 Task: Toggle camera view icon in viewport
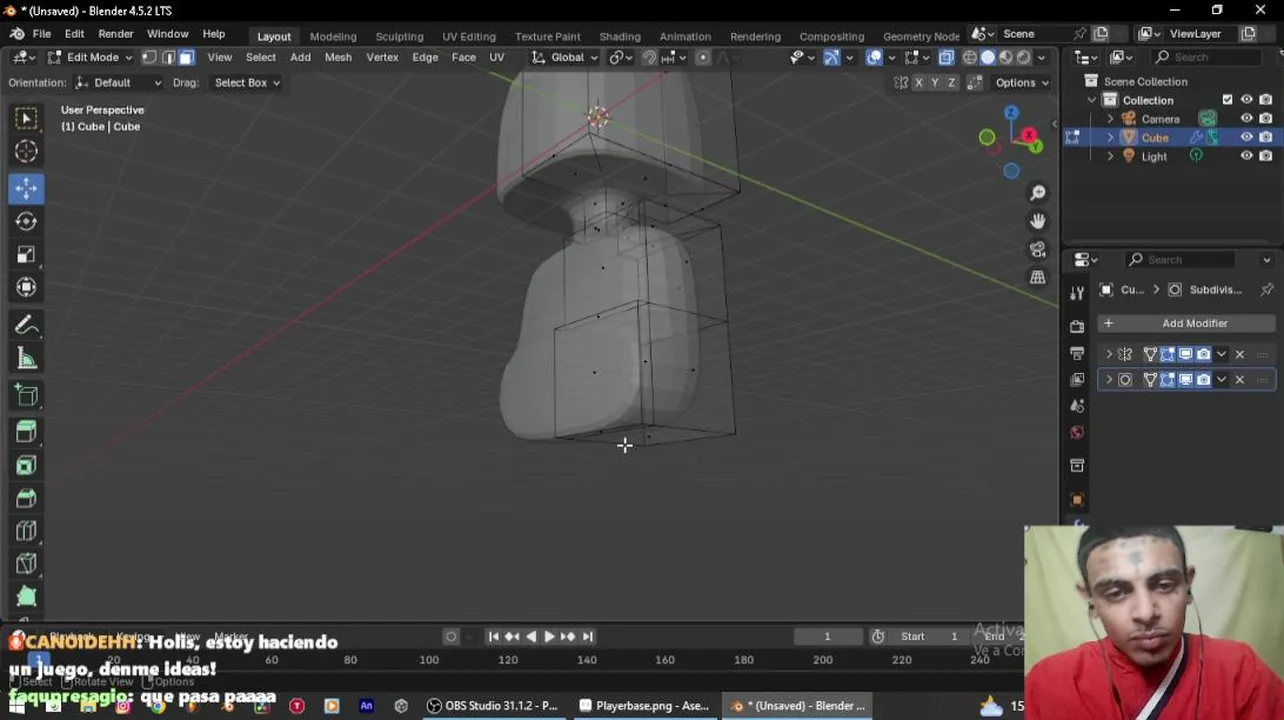click(1038, 249)
